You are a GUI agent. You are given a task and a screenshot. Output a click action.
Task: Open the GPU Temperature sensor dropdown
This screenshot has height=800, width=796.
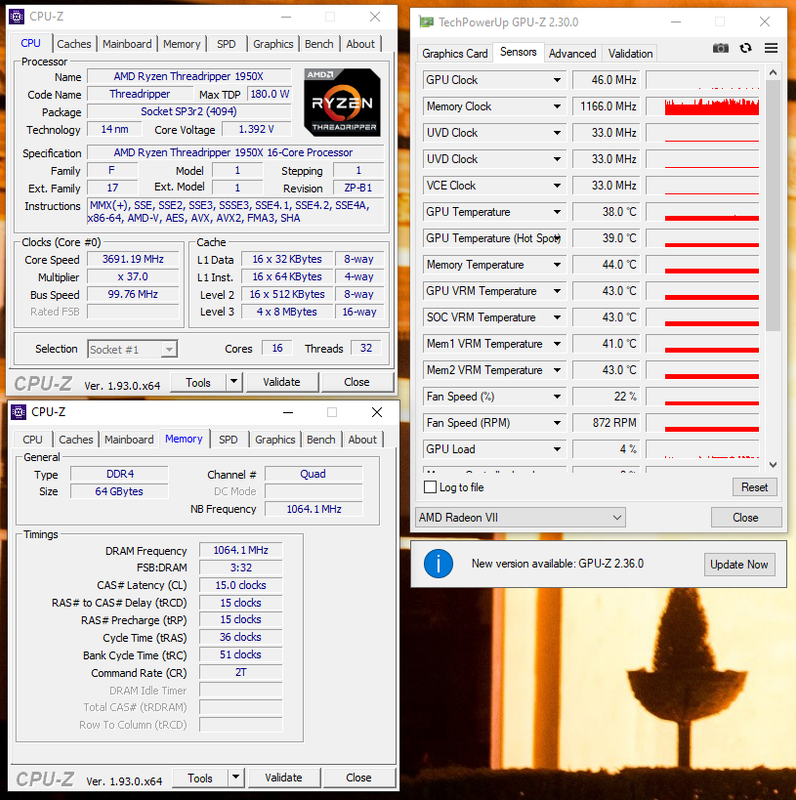point(557,212)
